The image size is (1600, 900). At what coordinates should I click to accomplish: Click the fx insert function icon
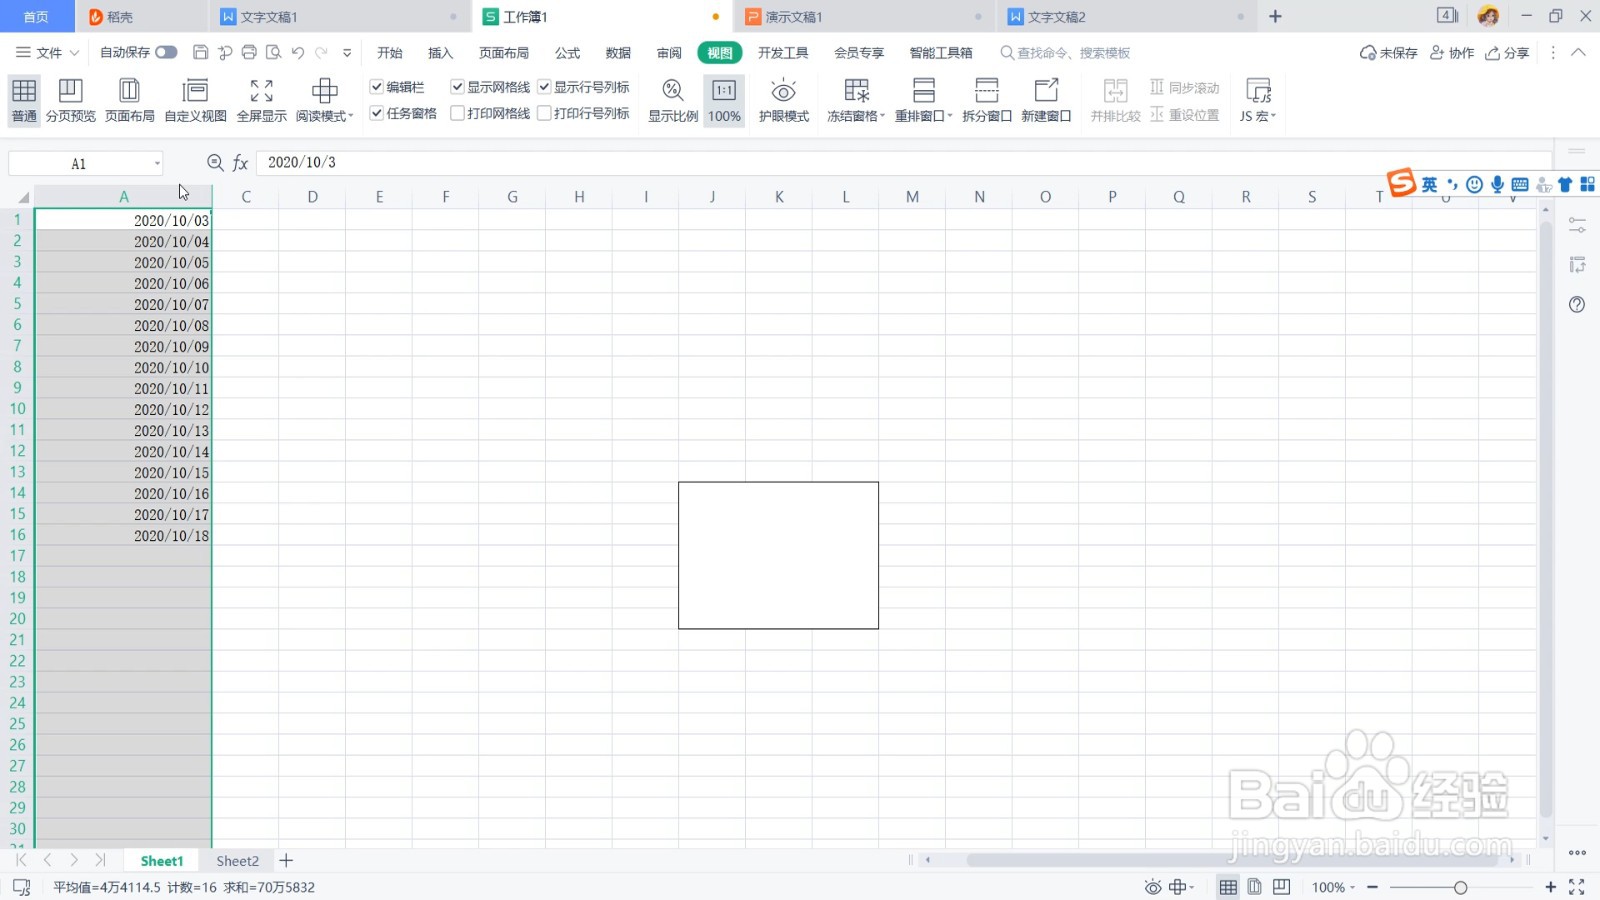tap(240, 162)
